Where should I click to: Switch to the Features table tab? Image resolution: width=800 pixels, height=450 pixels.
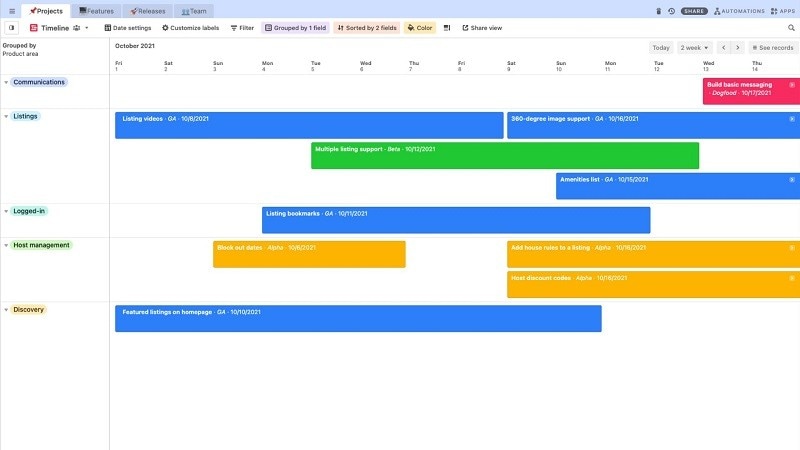[x=96, y=11]
